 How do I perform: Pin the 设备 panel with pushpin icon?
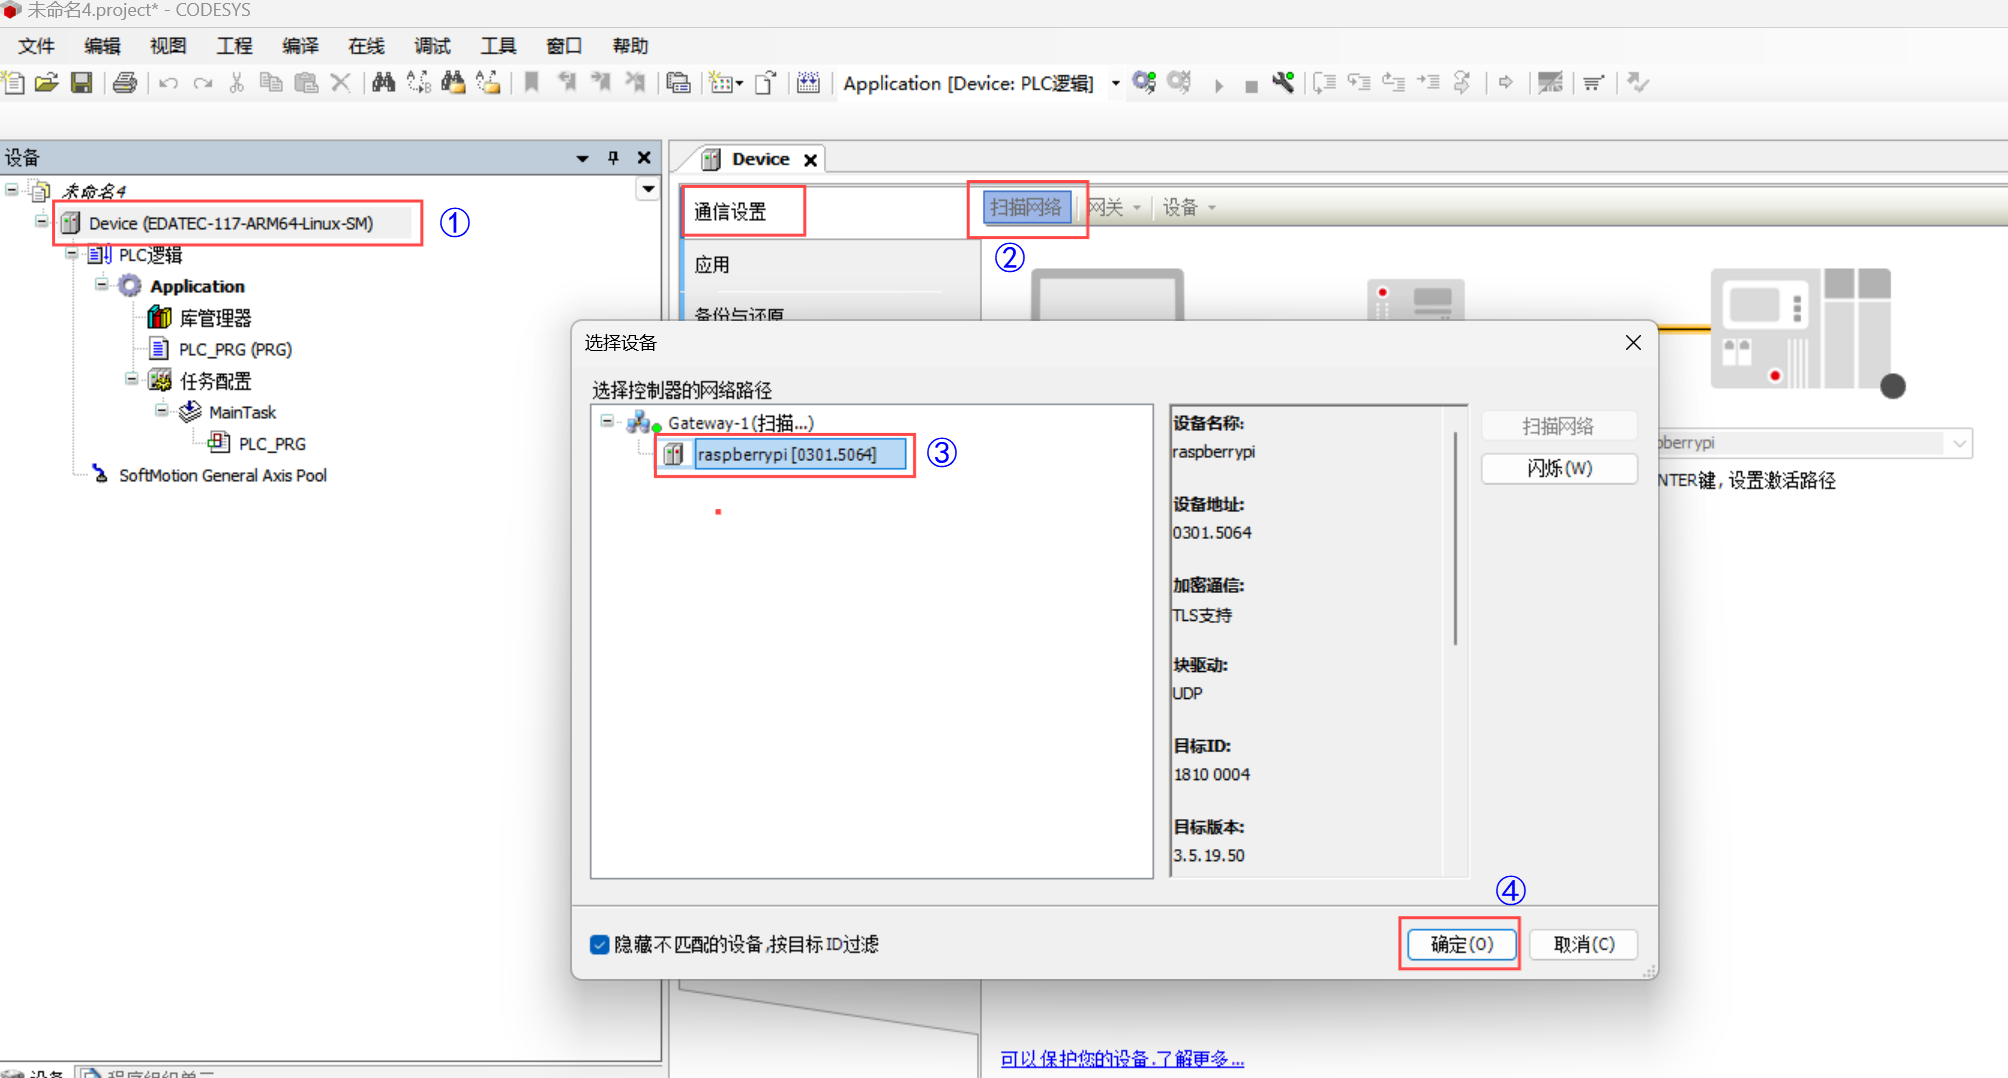coord(613,158)
